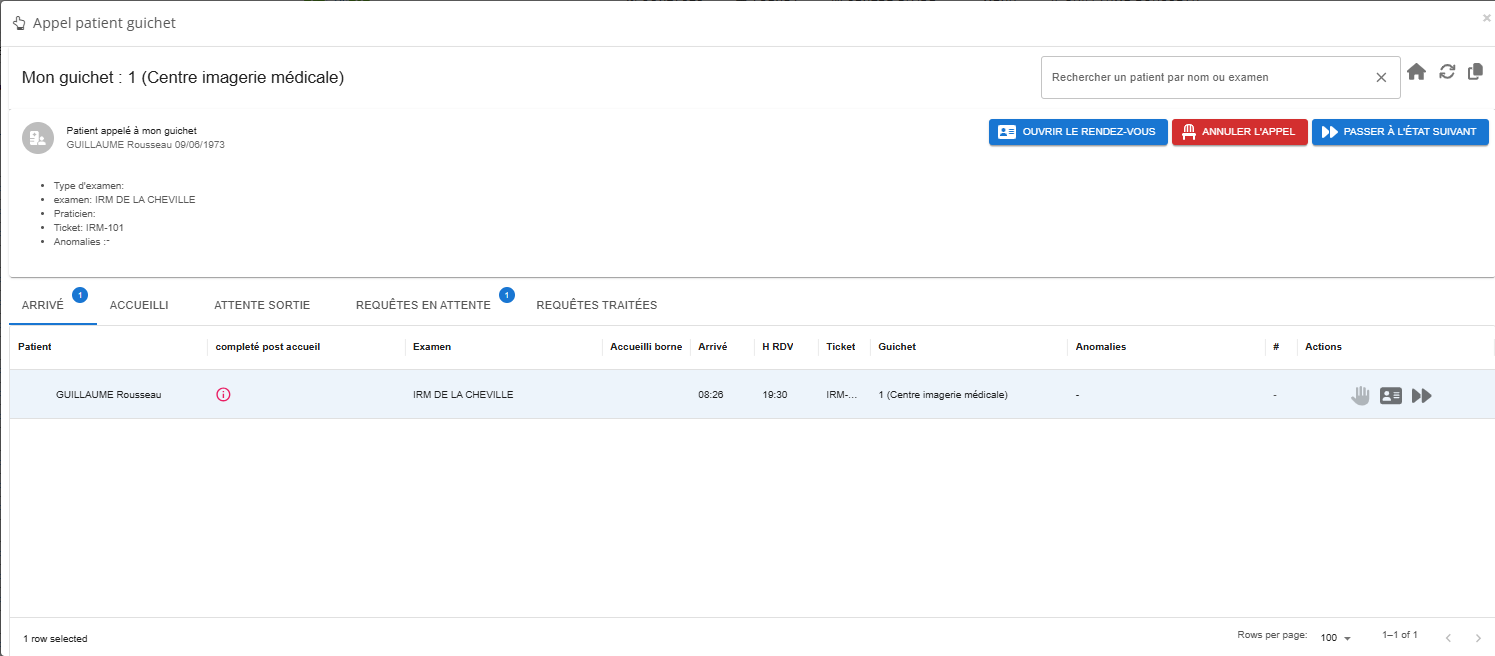This screenshot has width=1495, height=656.
Task: Click the copy documents icon top right
Action: point(1475,71)
